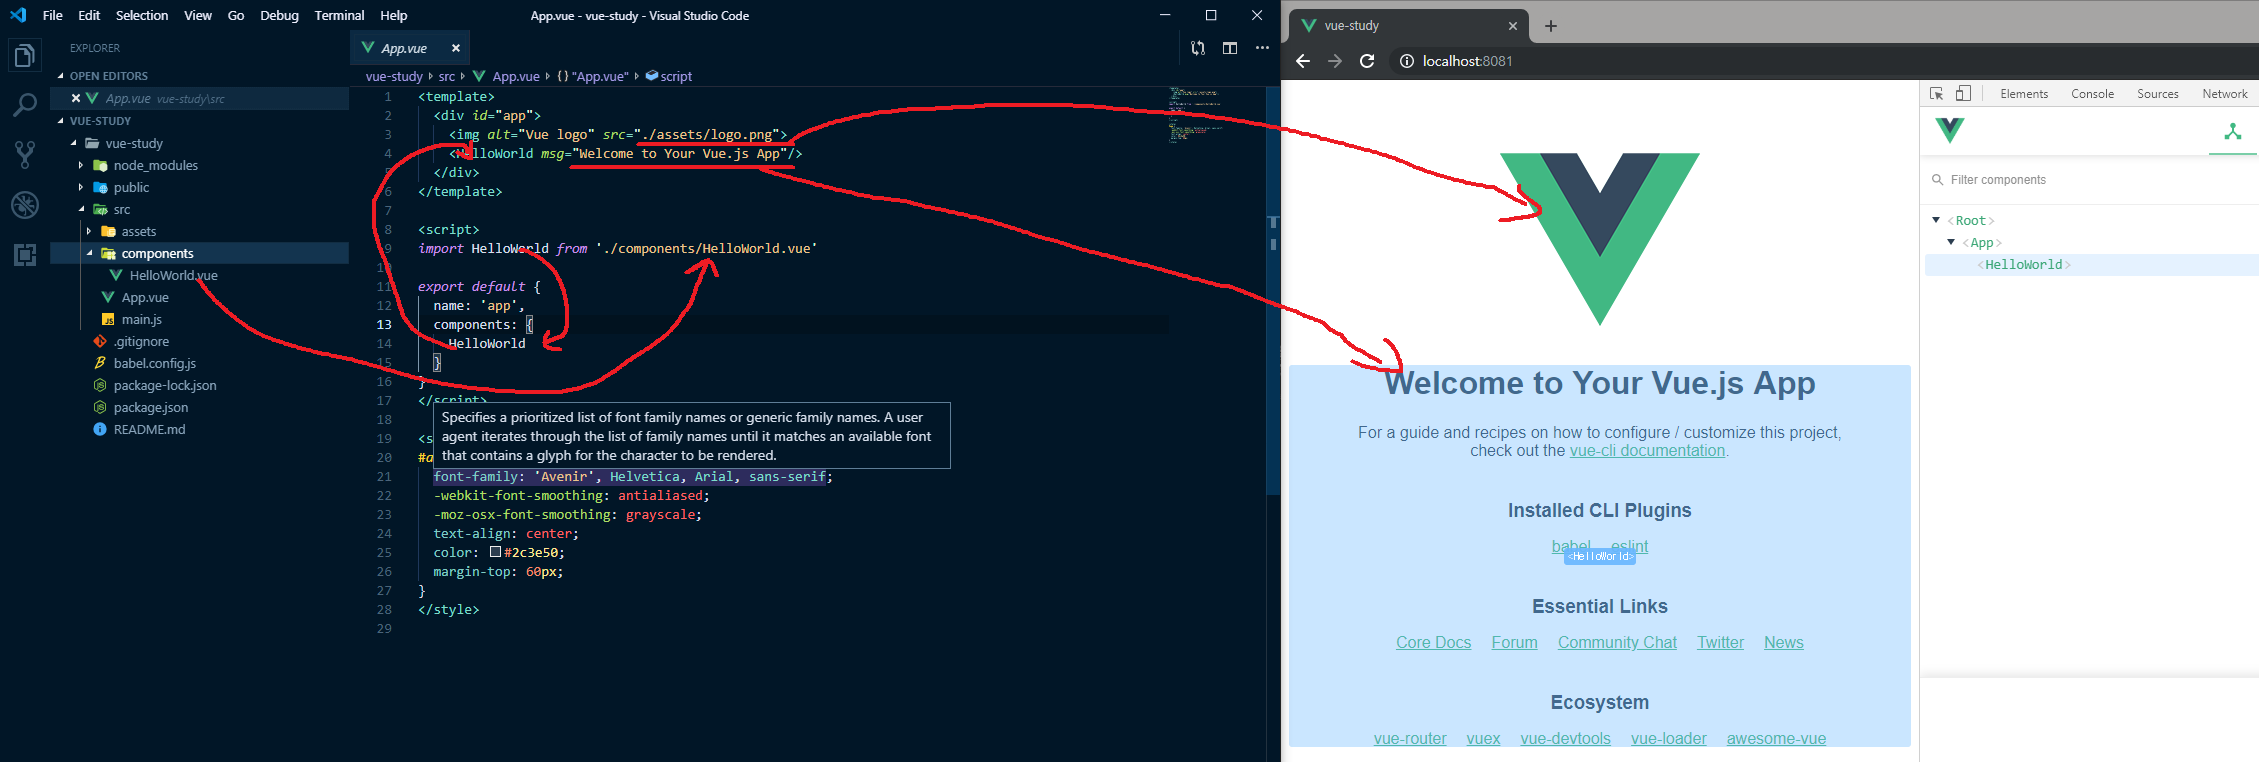This screenshot has height=765, width=2259.
Task: Click browser Back arrow button
Action: (1302, 61)
